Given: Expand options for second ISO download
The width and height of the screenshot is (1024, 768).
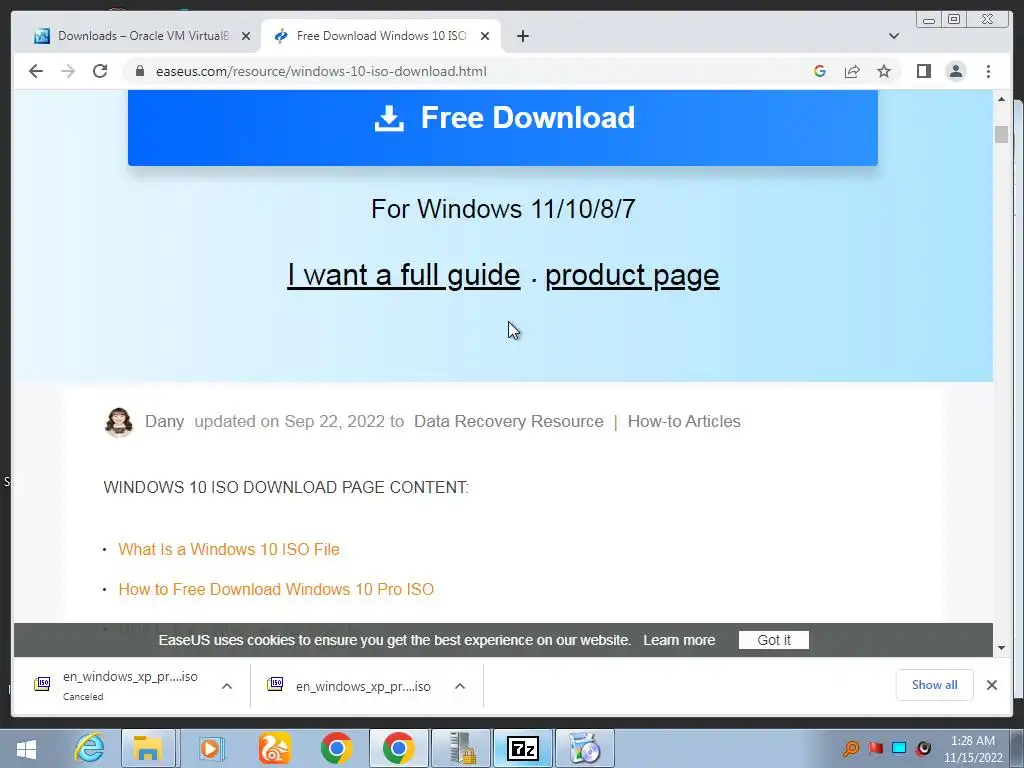Looking at the screenshot, I should [x=460, y=686].
